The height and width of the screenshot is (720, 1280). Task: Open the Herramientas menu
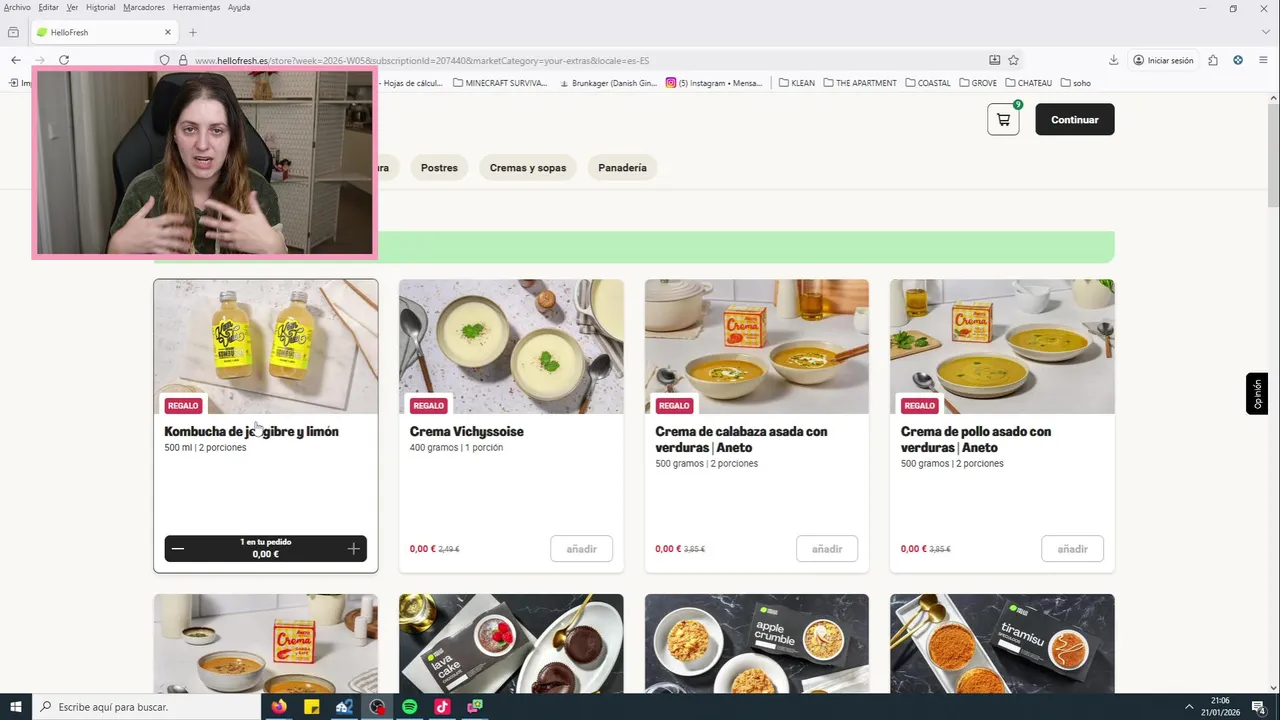pos(196,7)
